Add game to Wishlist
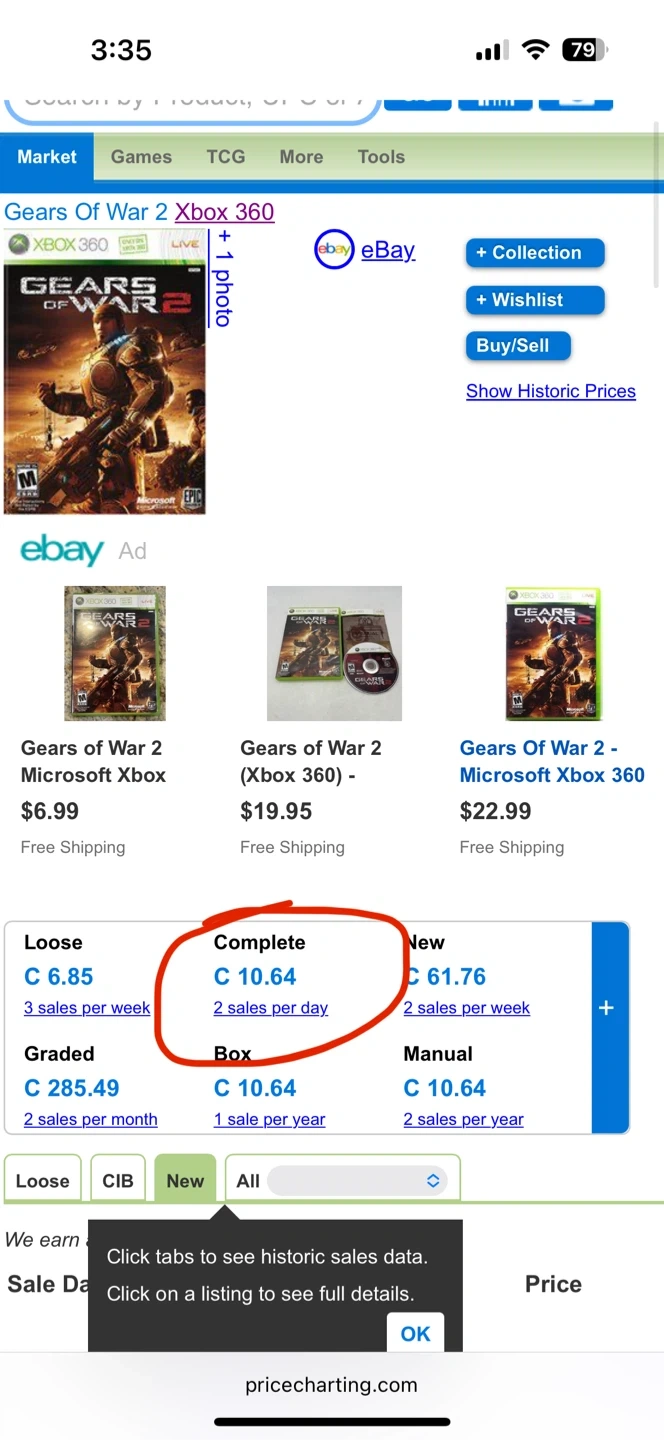 (x=535, y=300)
